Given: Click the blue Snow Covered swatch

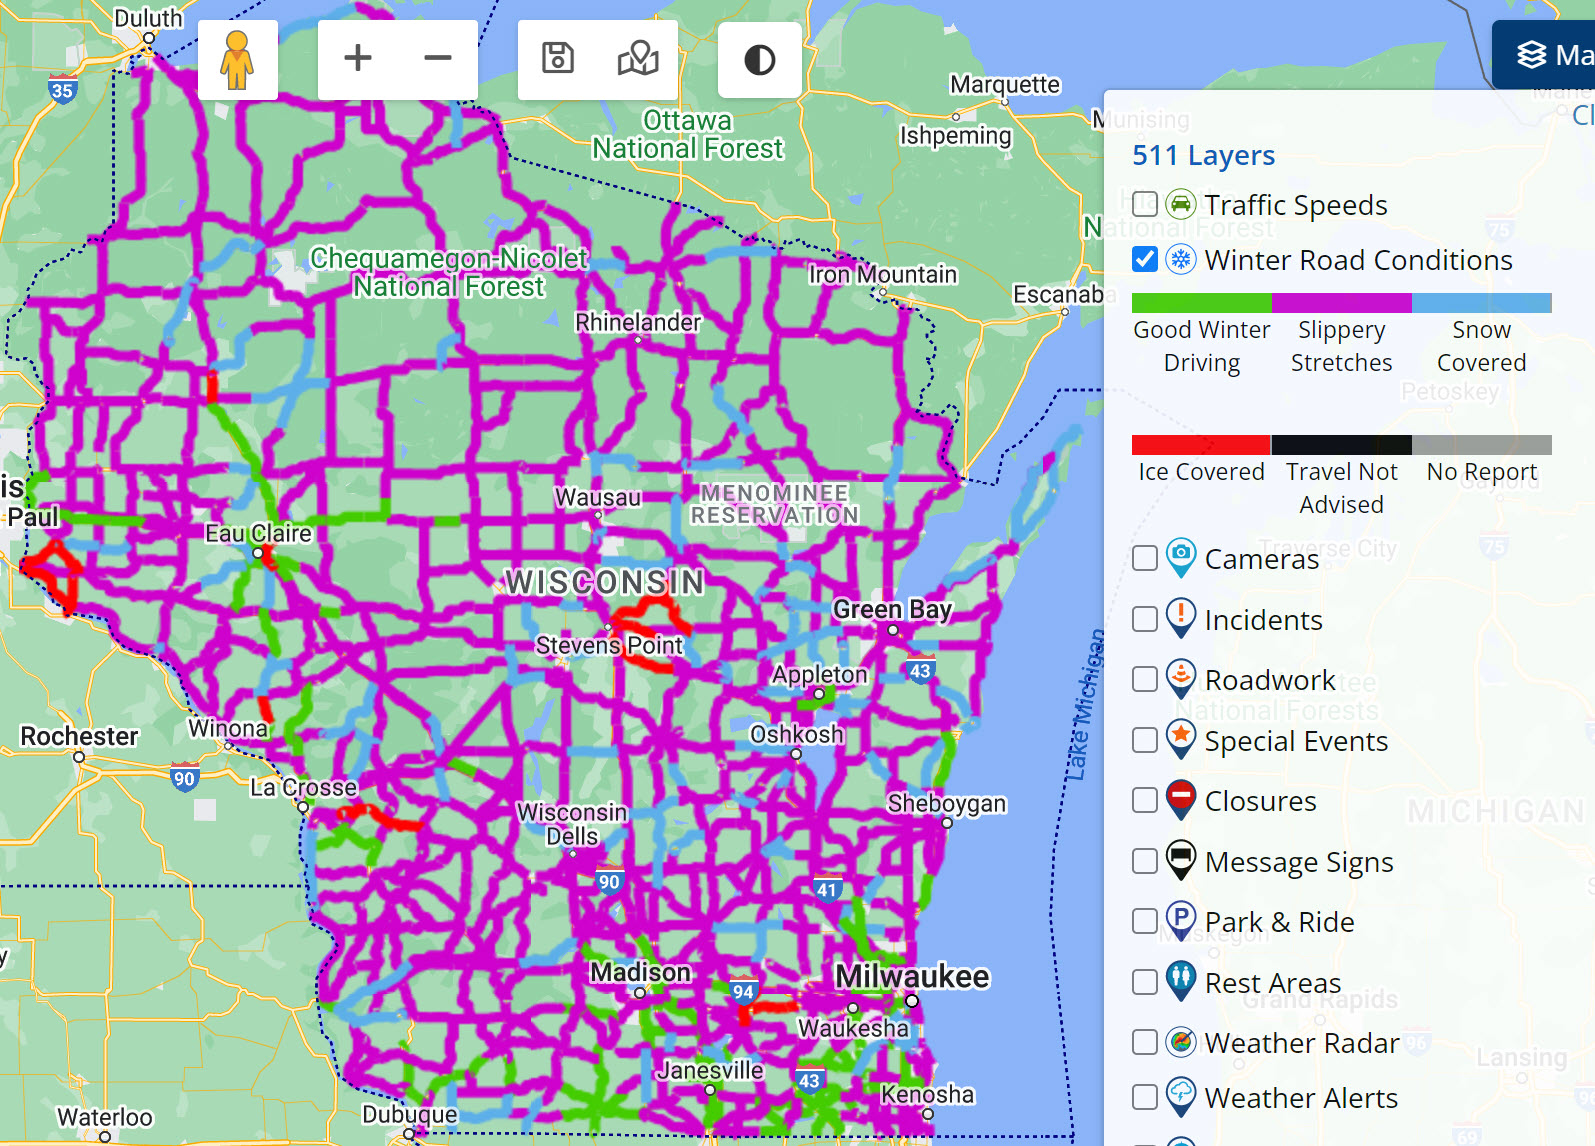Looking at the screenshot, I should click(1482, 303).
